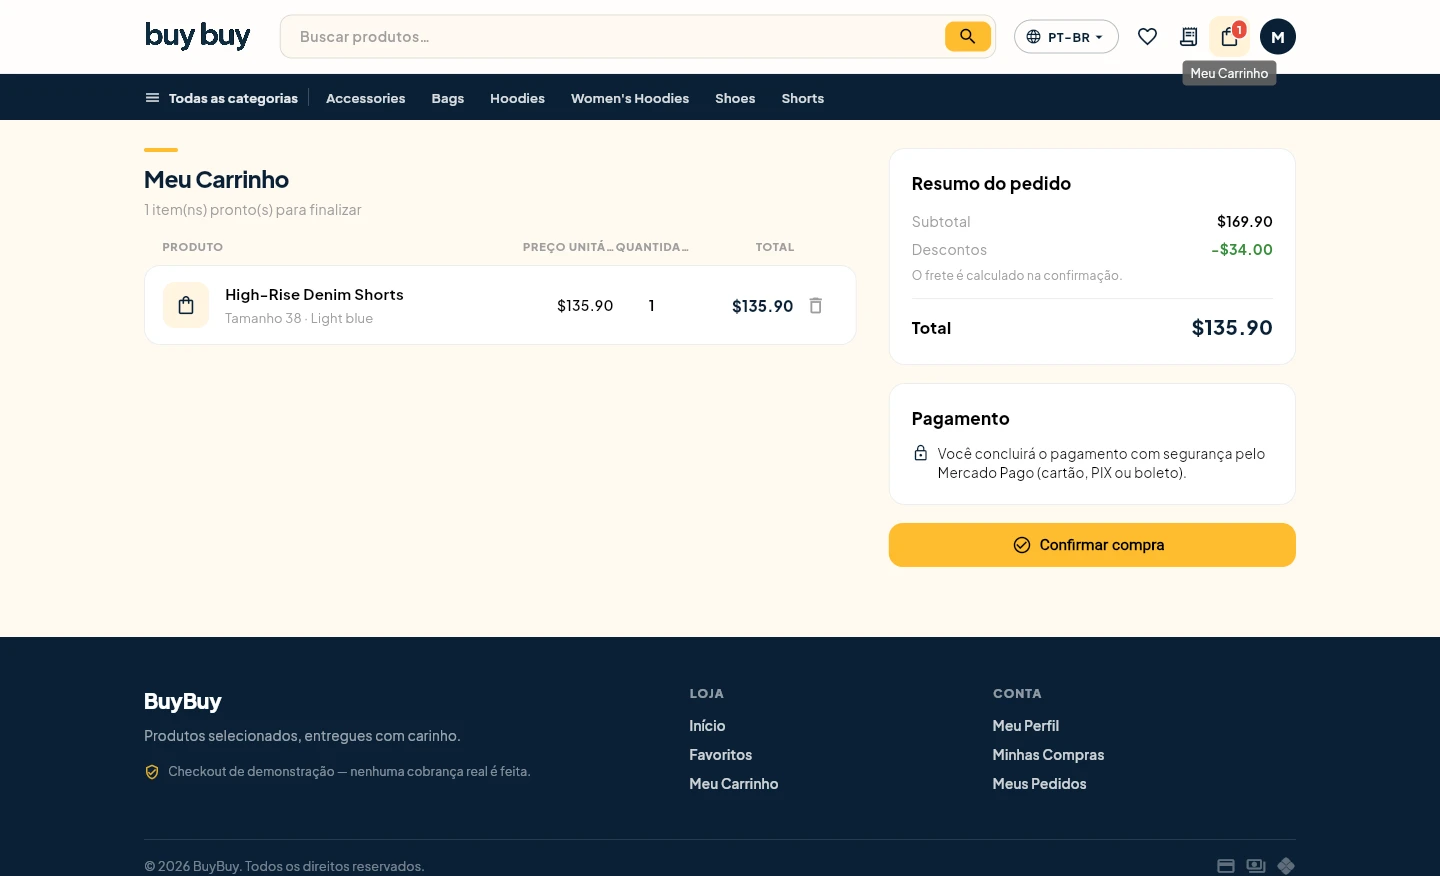Click footer Meu Carrinho link
Screen dimensions: 1440x876
pyautogui.click(x=733, y=784)
